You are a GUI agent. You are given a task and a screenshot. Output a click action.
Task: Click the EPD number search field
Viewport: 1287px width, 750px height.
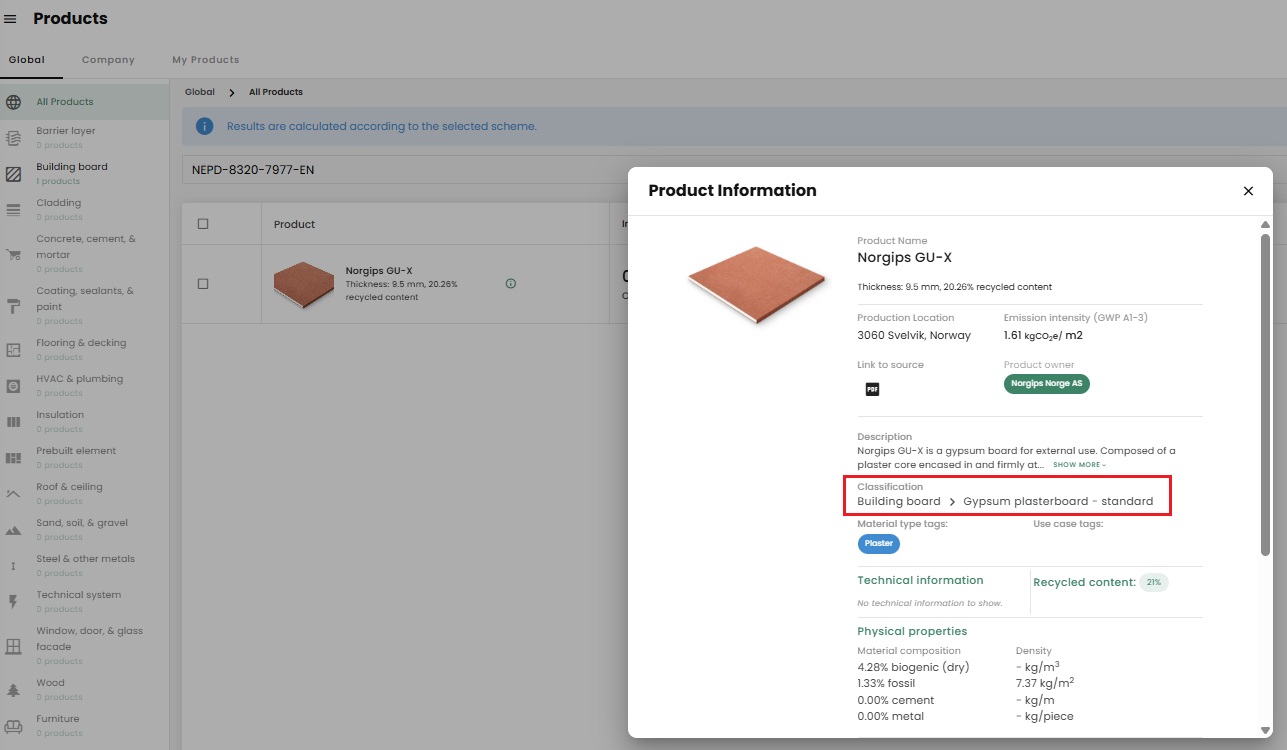[x=400, y=170]
